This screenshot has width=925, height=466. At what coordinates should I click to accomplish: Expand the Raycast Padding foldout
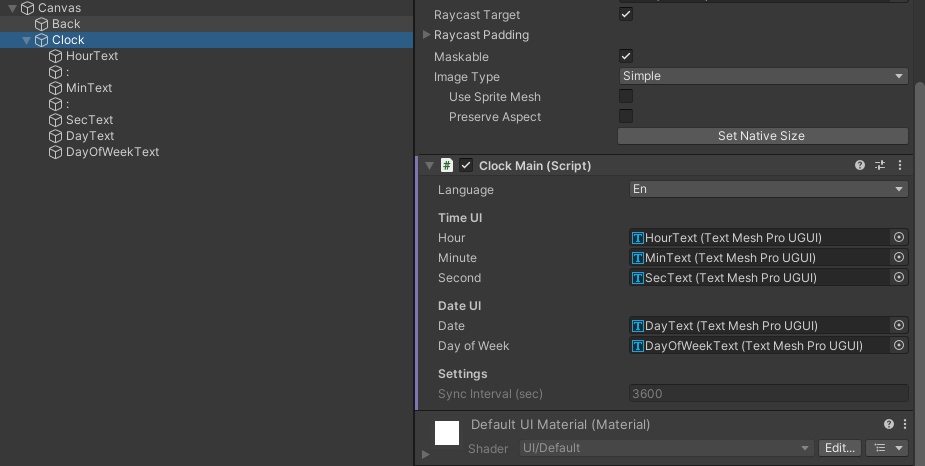pyautogui.click(x=428, y=35)
